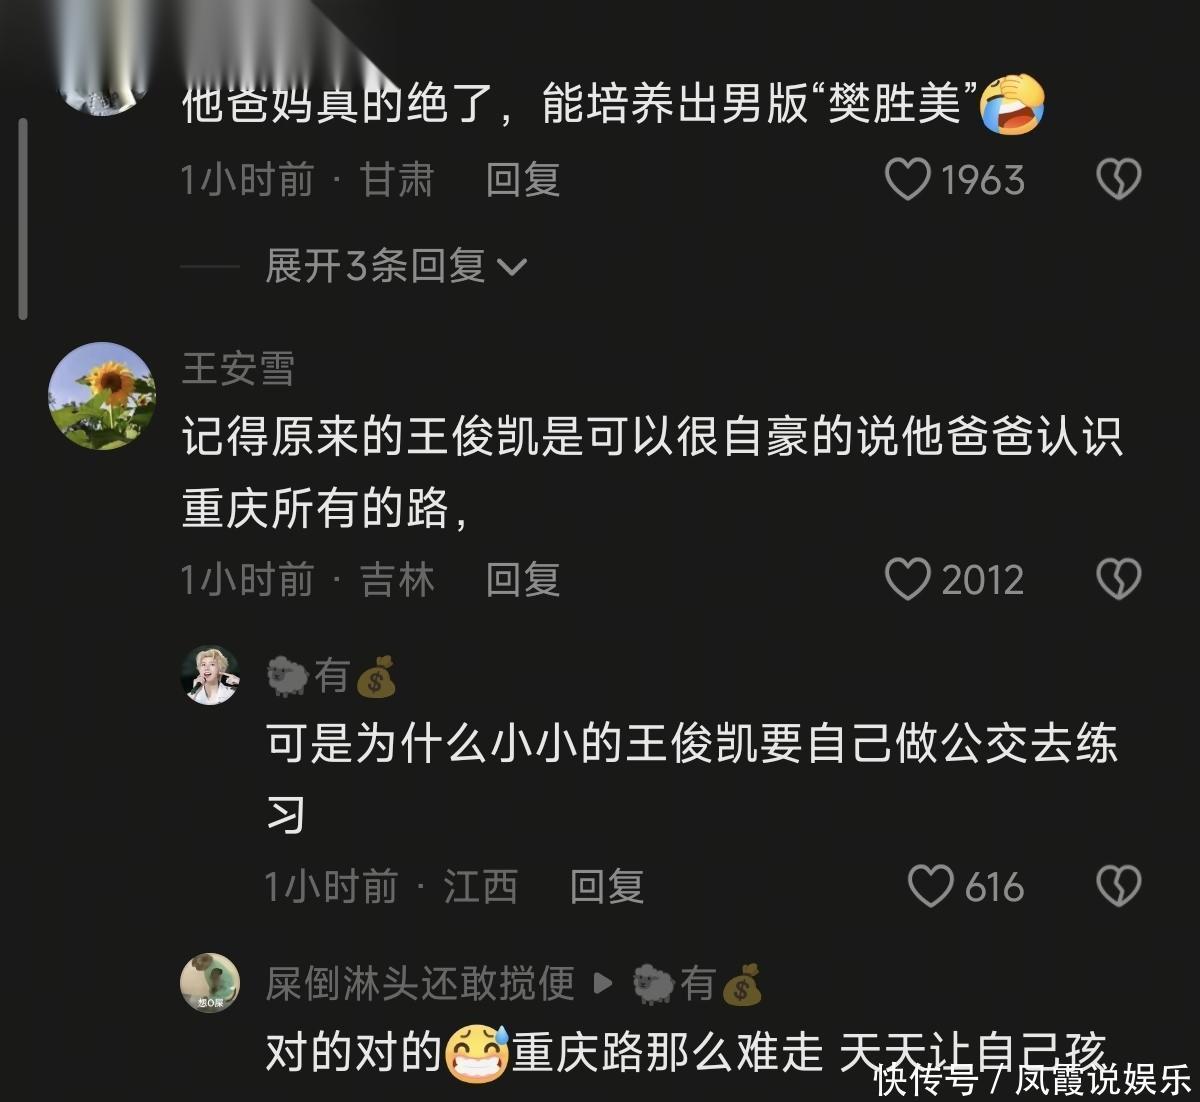
Task: Open avatar of 屎倒淋头还敢搅便
Action: coord(210,983)
